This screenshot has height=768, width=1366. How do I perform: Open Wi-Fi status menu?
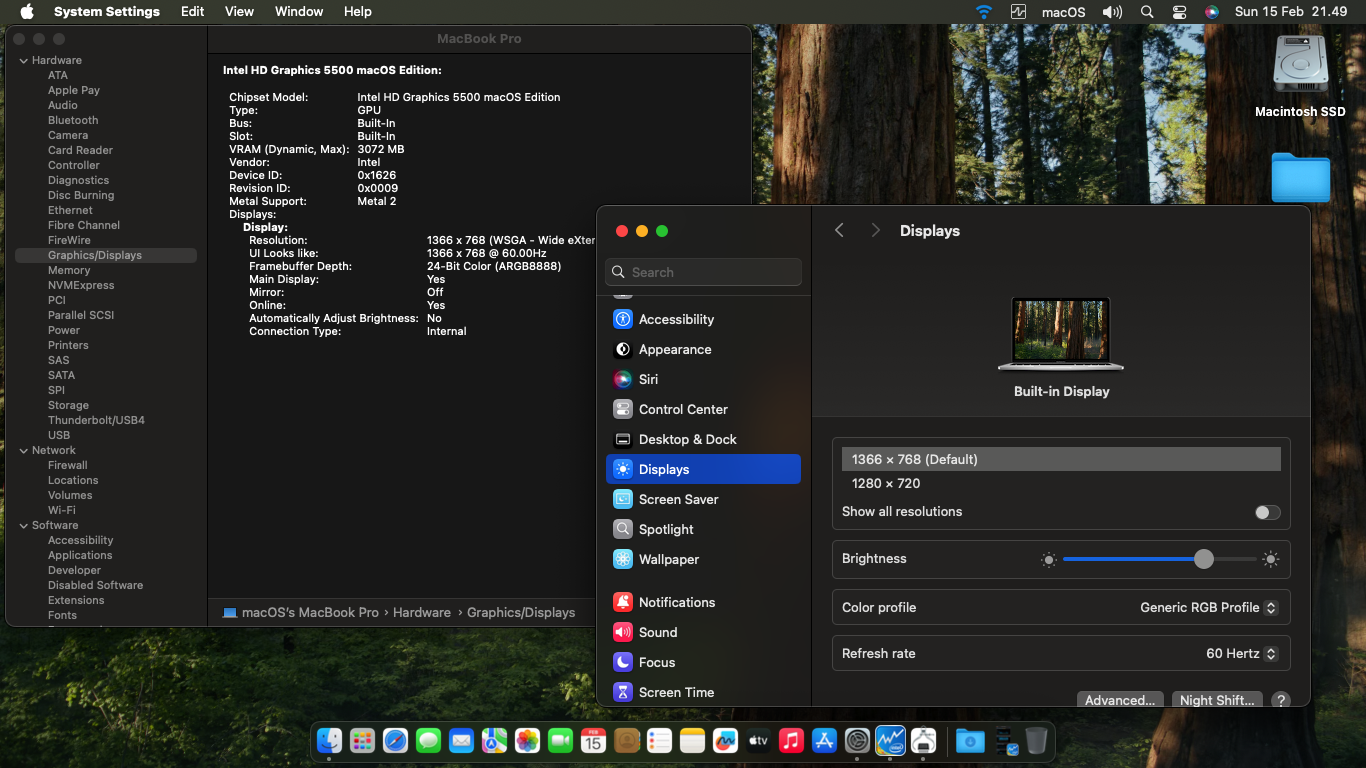(x=984, y=12)
